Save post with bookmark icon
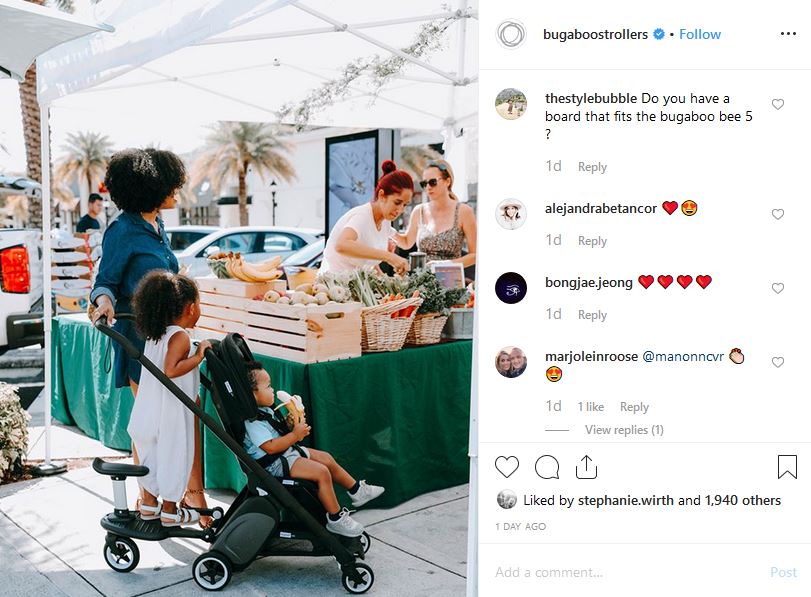Screen dimensions: 811x597 click(x=787, y=467)
